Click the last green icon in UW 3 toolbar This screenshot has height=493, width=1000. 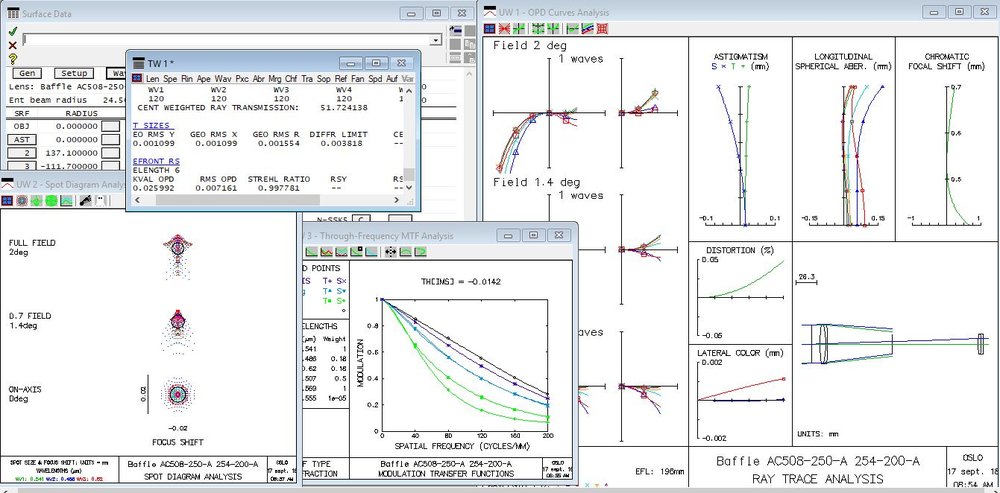coord(420,252)
